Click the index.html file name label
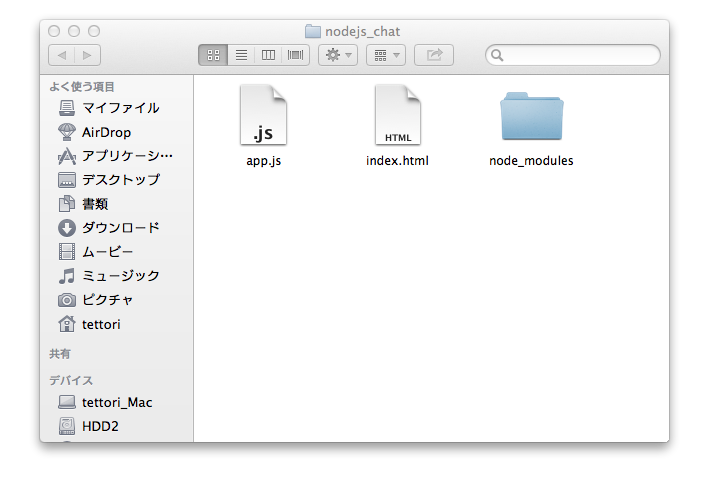The width and height of the screenshot is (709, 502). 397,161
